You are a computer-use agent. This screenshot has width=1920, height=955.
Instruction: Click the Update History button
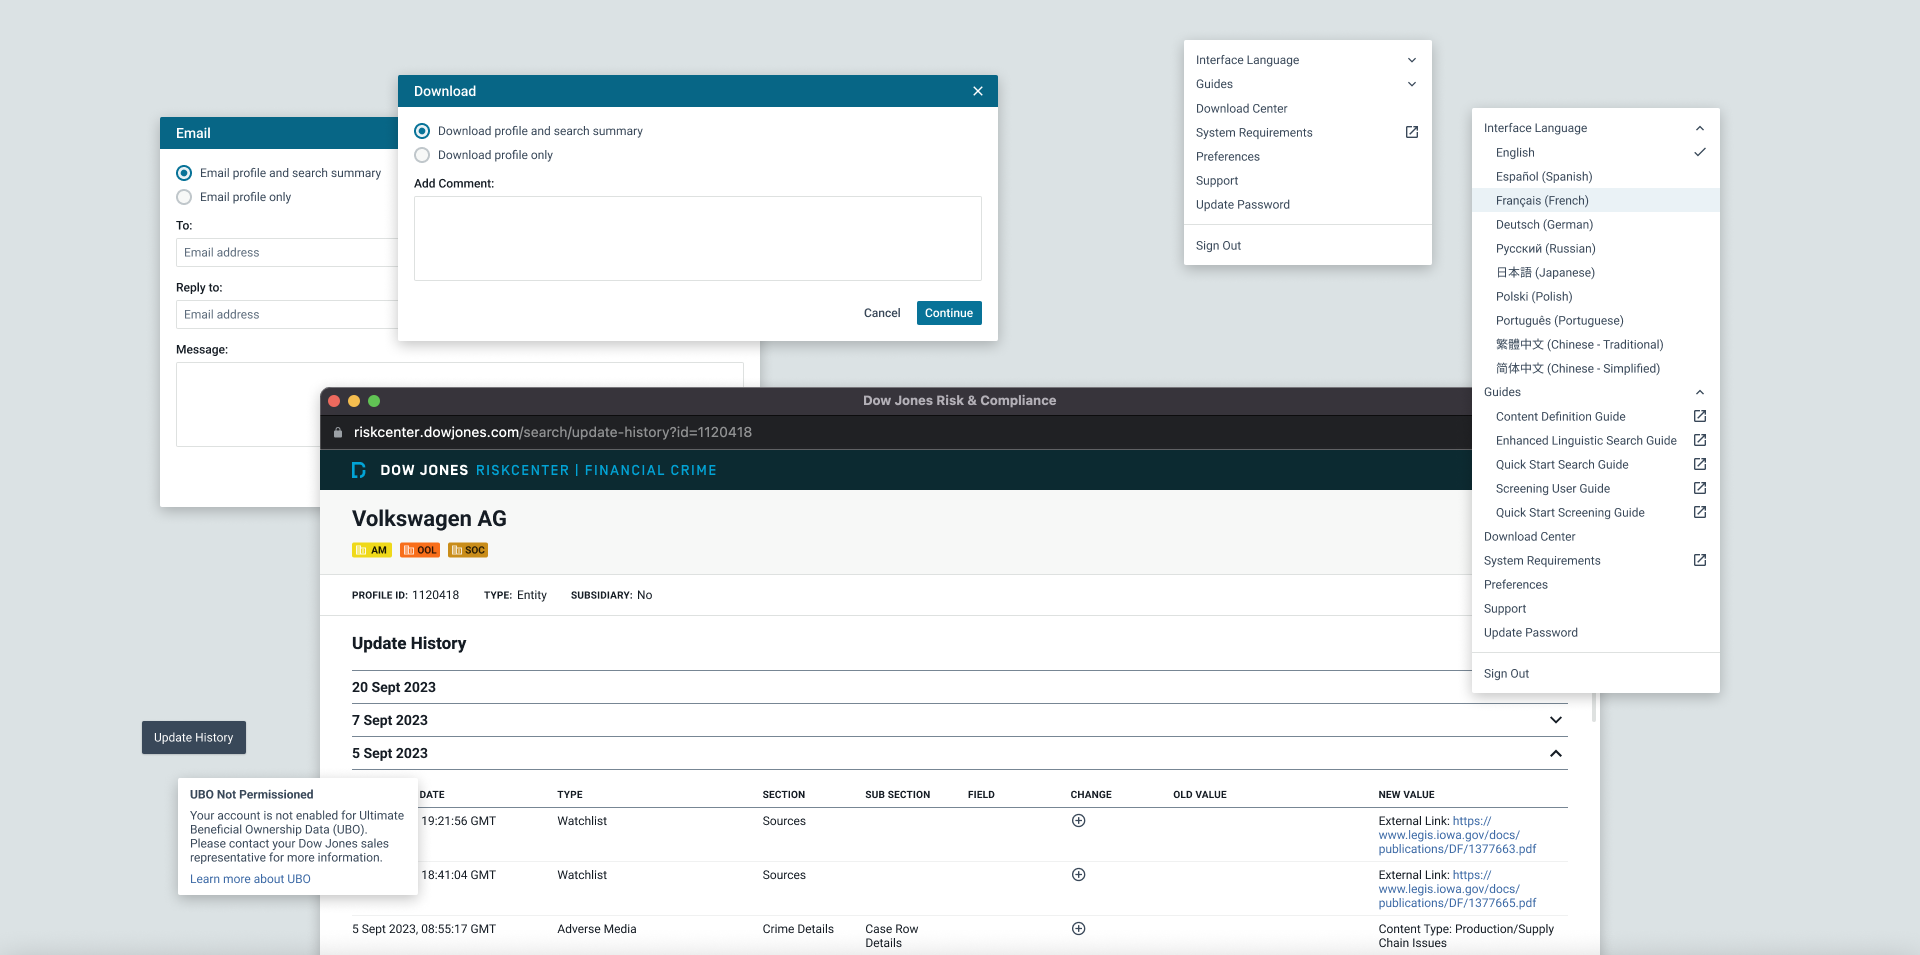point(194,737)
